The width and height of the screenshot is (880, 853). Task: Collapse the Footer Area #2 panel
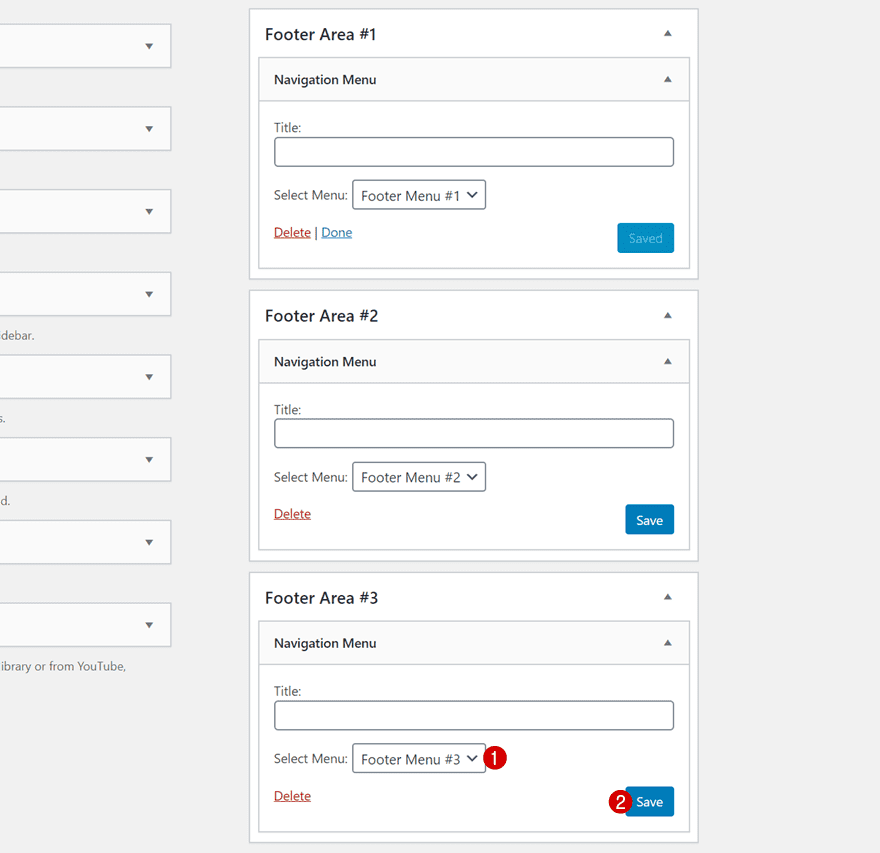pyautogui.click(x=667, y=315)
